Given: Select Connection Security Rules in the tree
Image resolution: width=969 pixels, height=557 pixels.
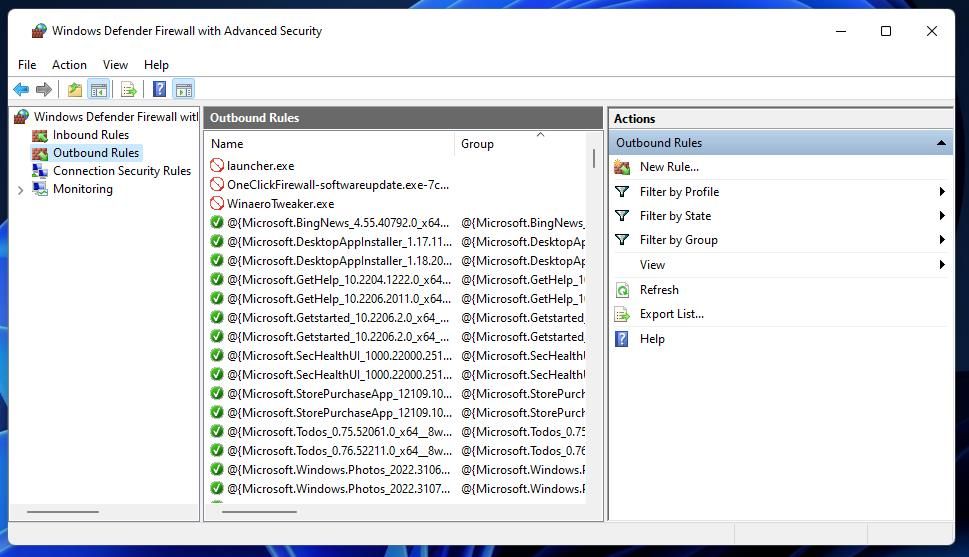Looking at the screenshot, I should coord(122,171).
